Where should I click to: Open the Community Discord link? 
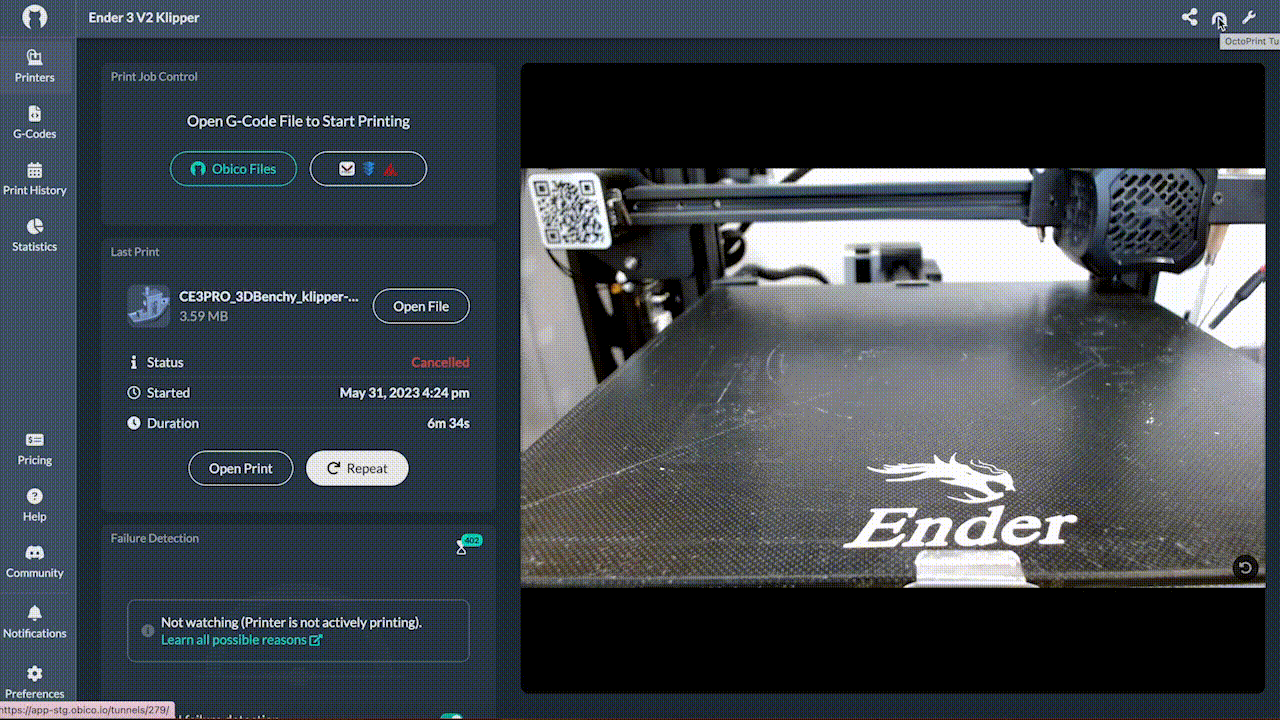[x=35, y=563]
